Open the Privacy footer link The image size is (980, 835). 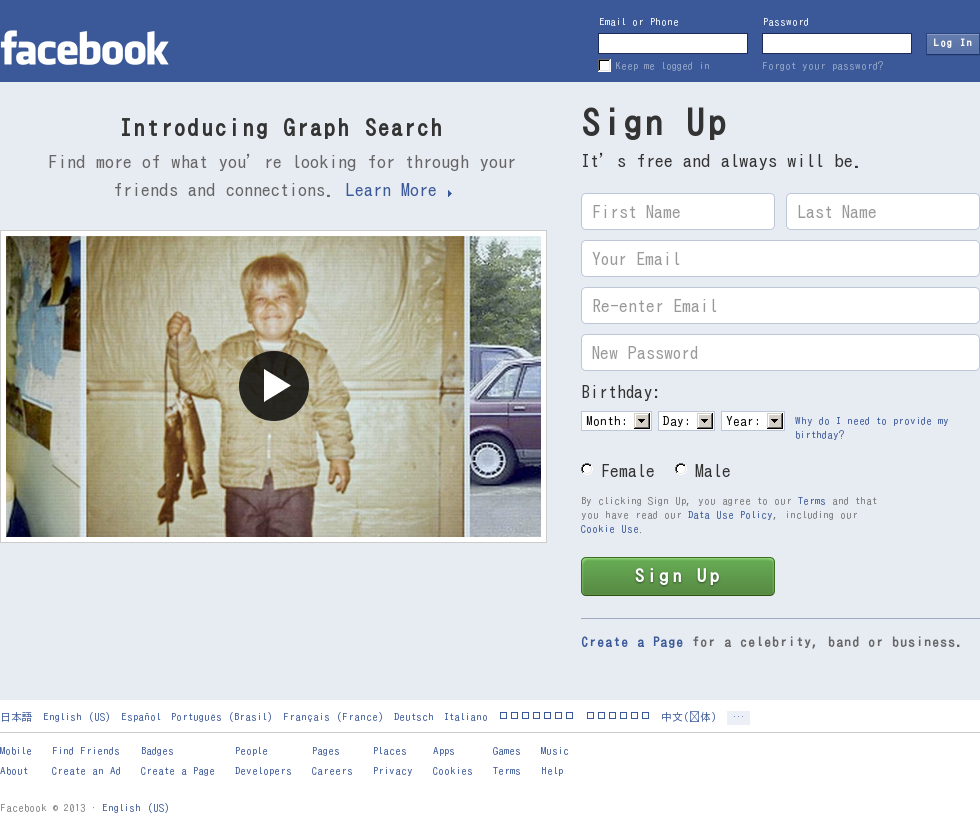[x=392, y=771]
